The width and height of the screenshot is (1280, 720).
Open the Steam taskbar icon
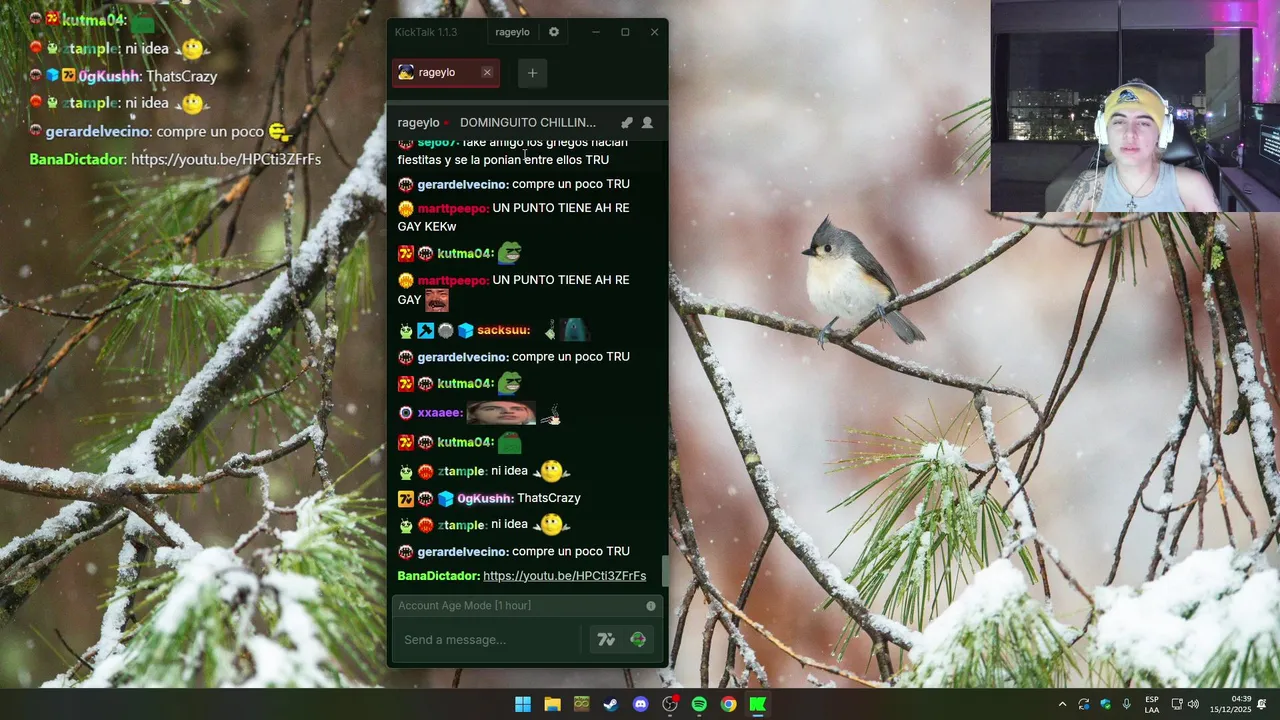(x=610, y=704)
